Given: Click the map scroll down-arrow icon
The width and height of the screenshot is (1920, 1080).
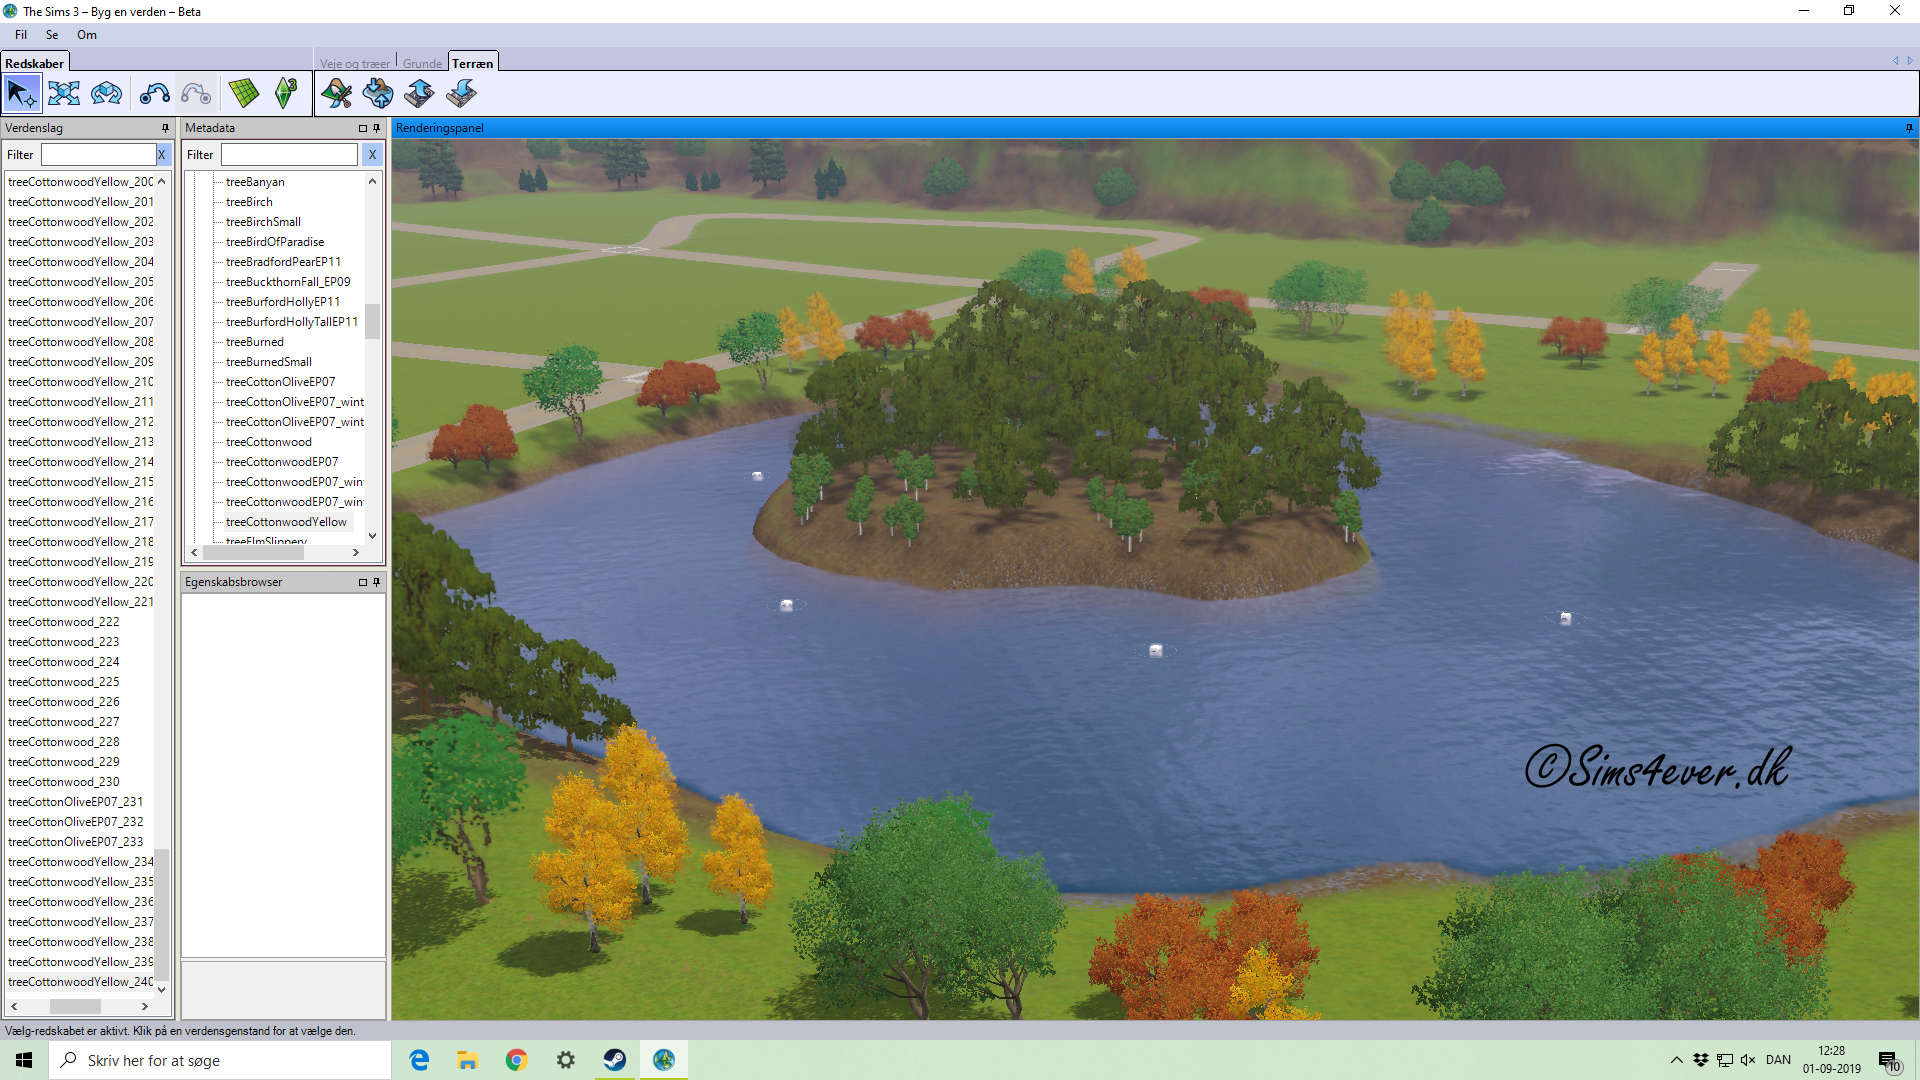Looking at the screenshot, I should coord(461,94).
